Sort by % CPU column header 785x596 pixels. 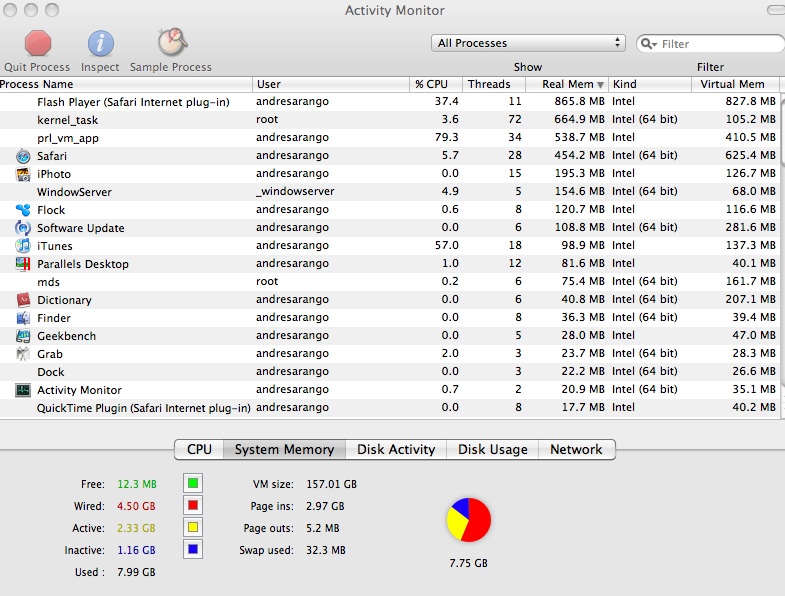click(x=436, y=84)
